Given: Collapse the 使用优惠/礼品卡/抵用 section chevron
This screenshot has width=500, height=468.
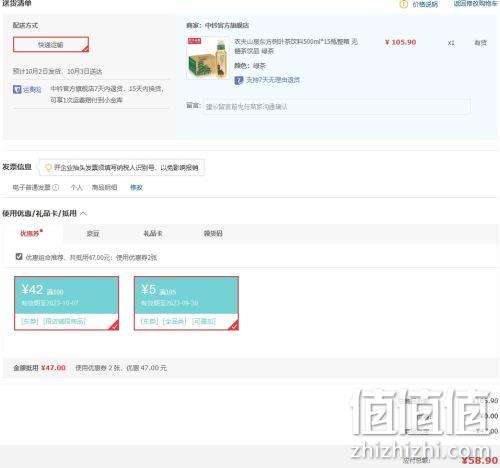Looking at the screenshot, I should tap(83, 213).
